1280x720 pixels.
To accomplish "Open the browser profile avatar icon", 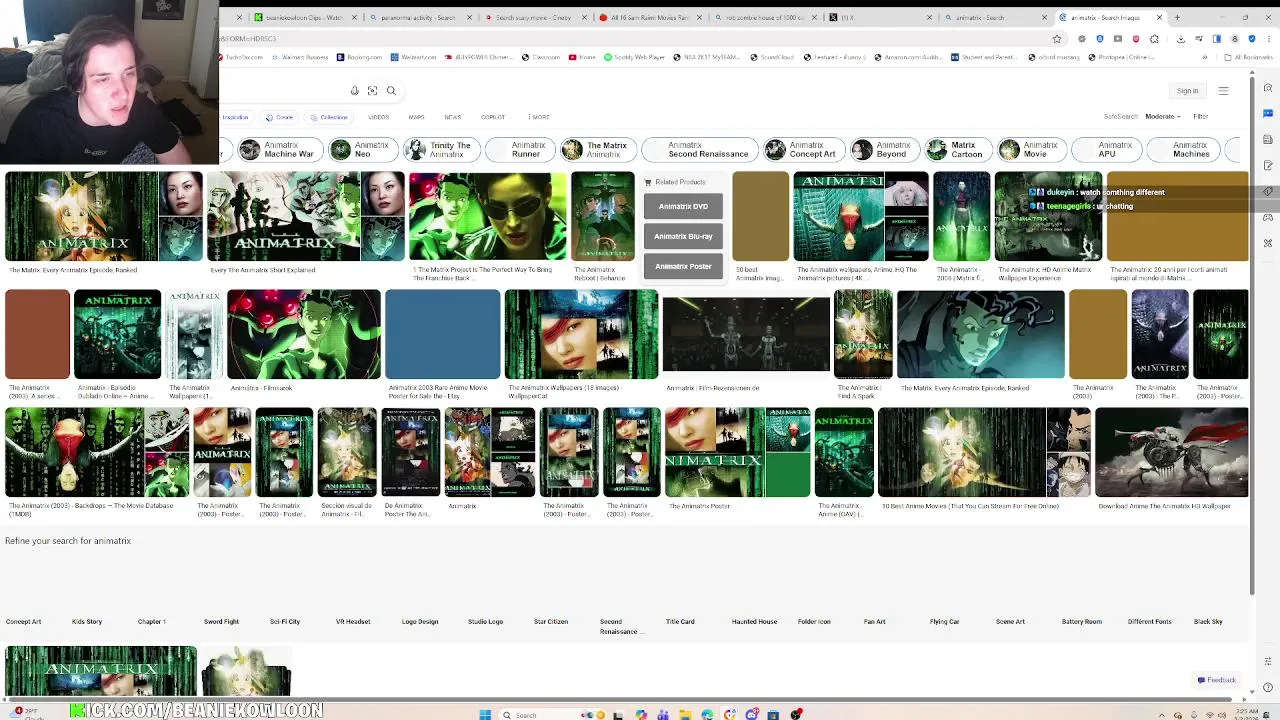I will (1235, 39).
